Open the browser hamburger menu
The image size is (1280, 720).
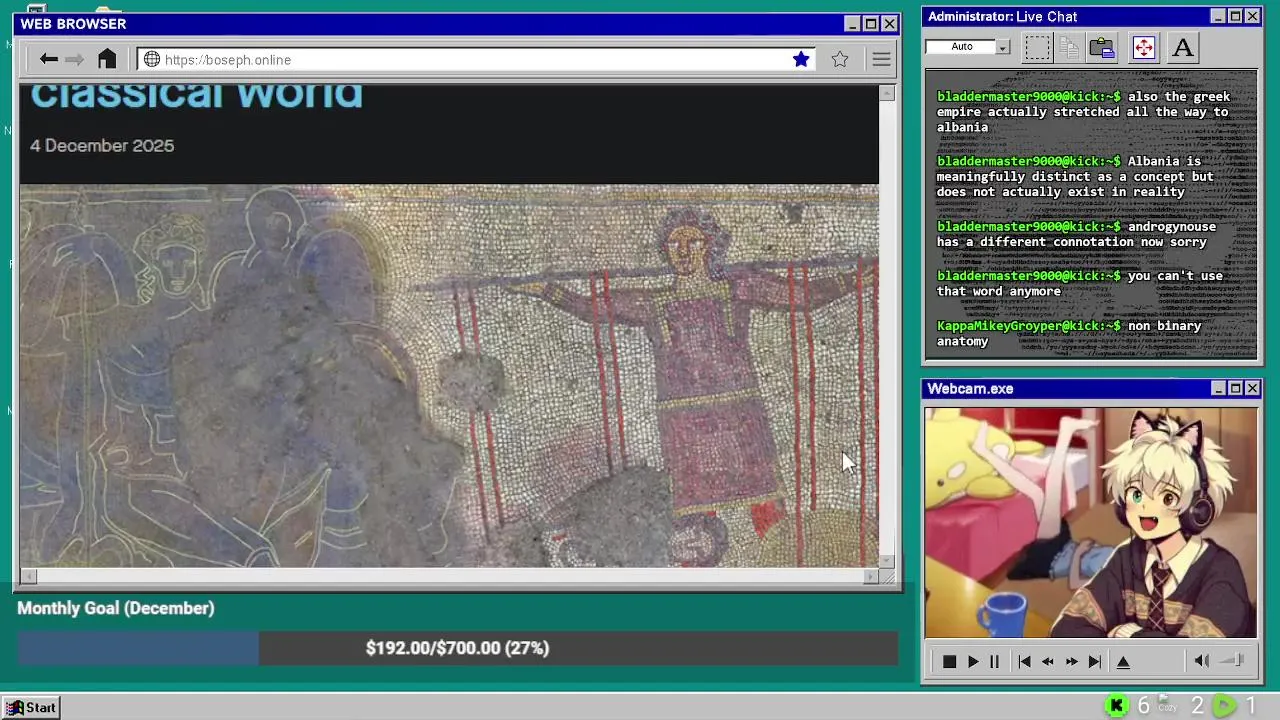[881, 59]
